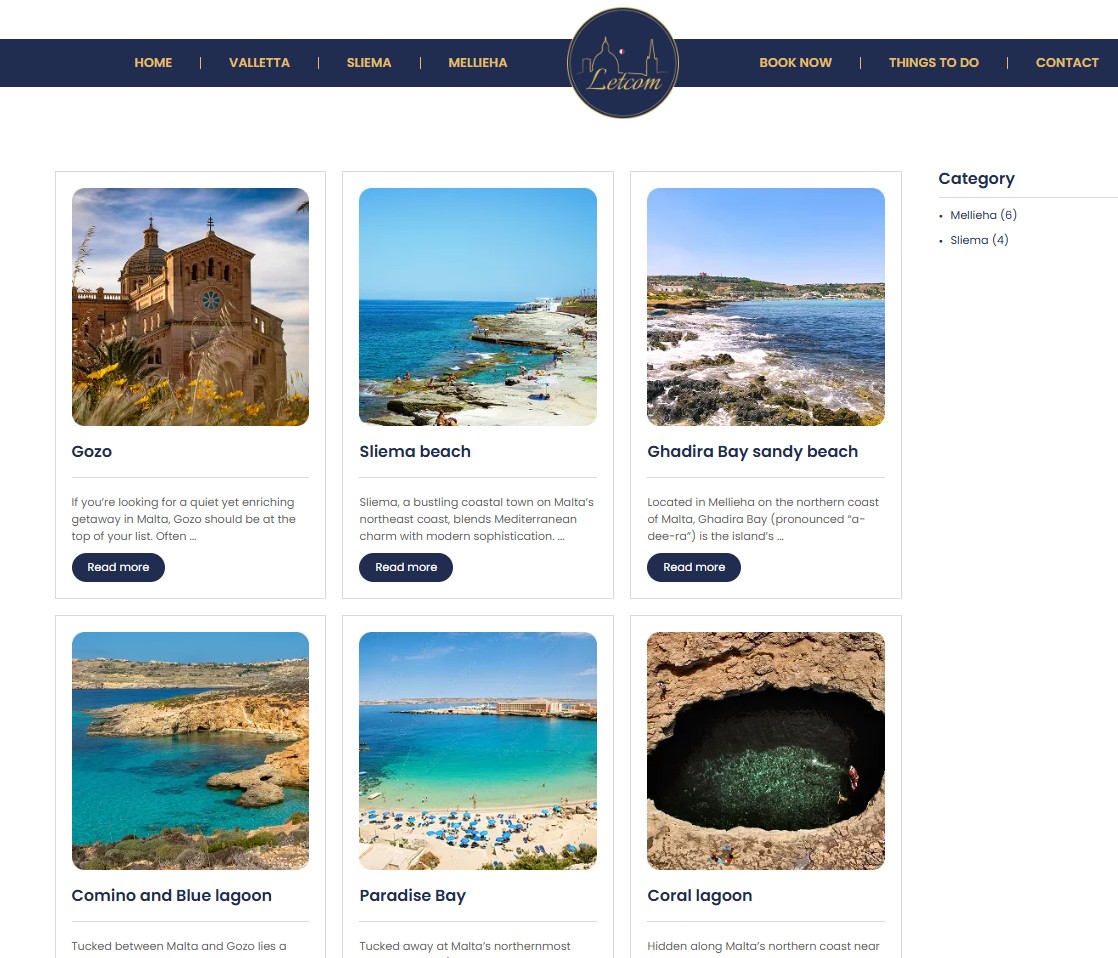Open the Ghadira Bay sandy beach article
Viewport: 1118px width, 958px height.
tap(753, 451)
